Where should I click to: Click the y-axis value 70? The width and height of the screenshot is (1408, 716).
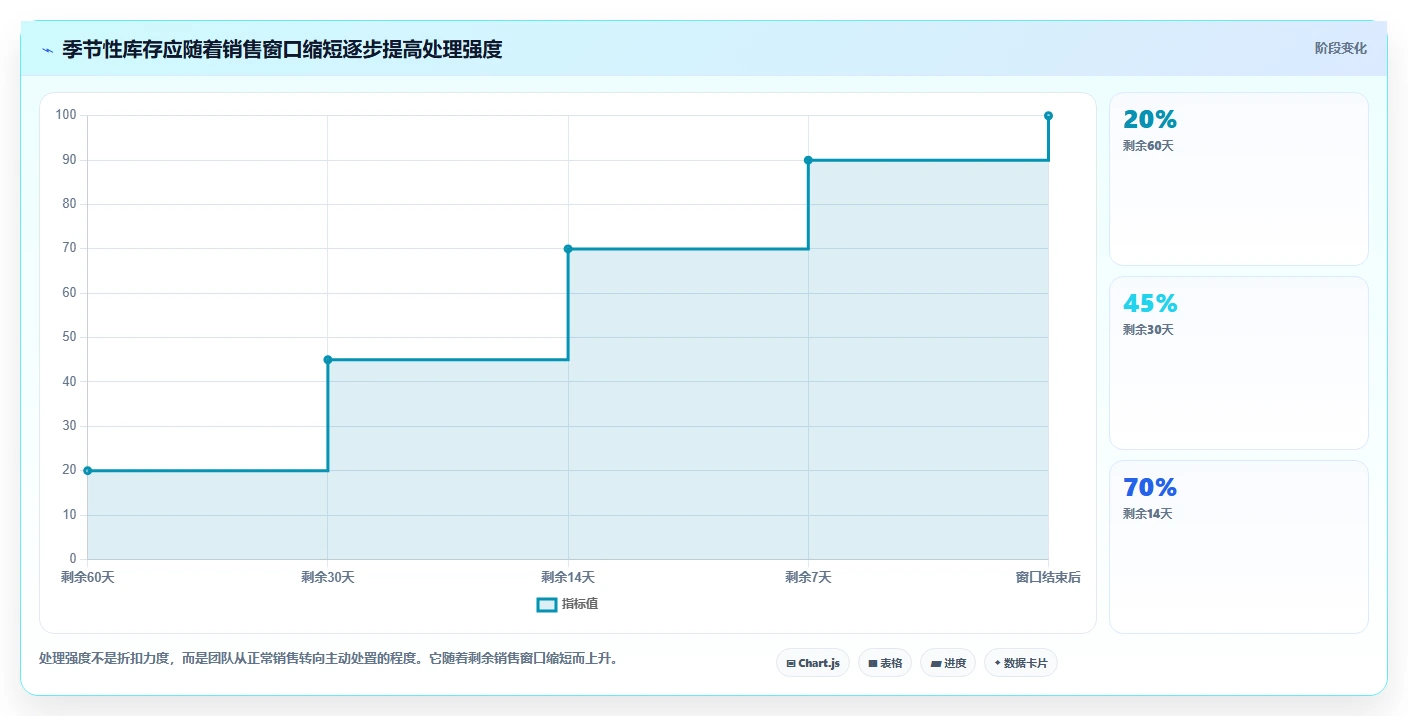(x=69, y=248)
